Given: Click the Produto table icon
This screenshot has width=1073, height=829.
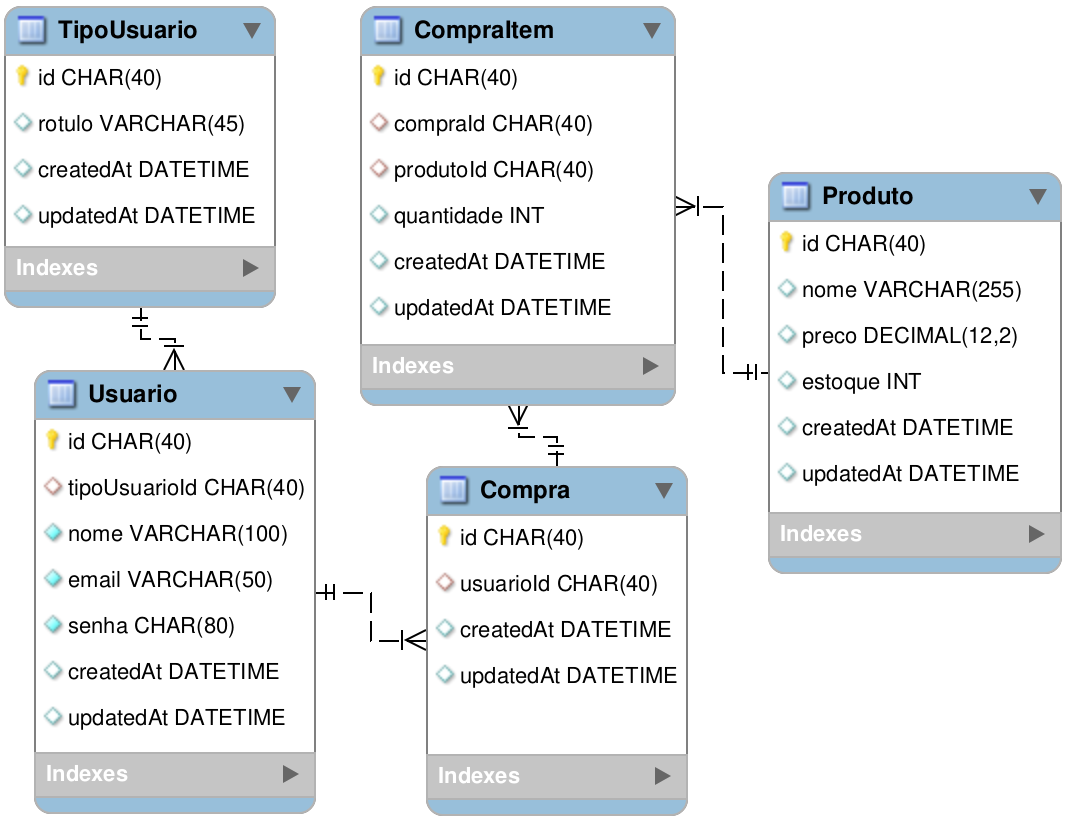Looking at the screenshot, I should (795, 196).
